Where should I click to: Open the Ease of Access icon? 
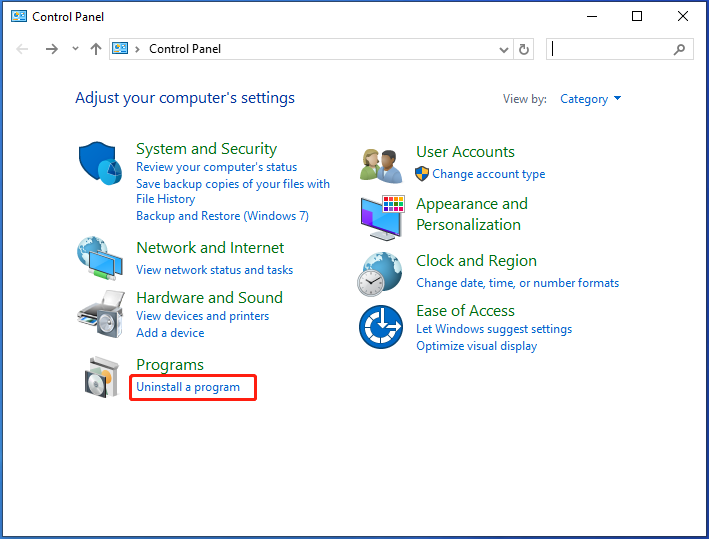tap(381, 326)
